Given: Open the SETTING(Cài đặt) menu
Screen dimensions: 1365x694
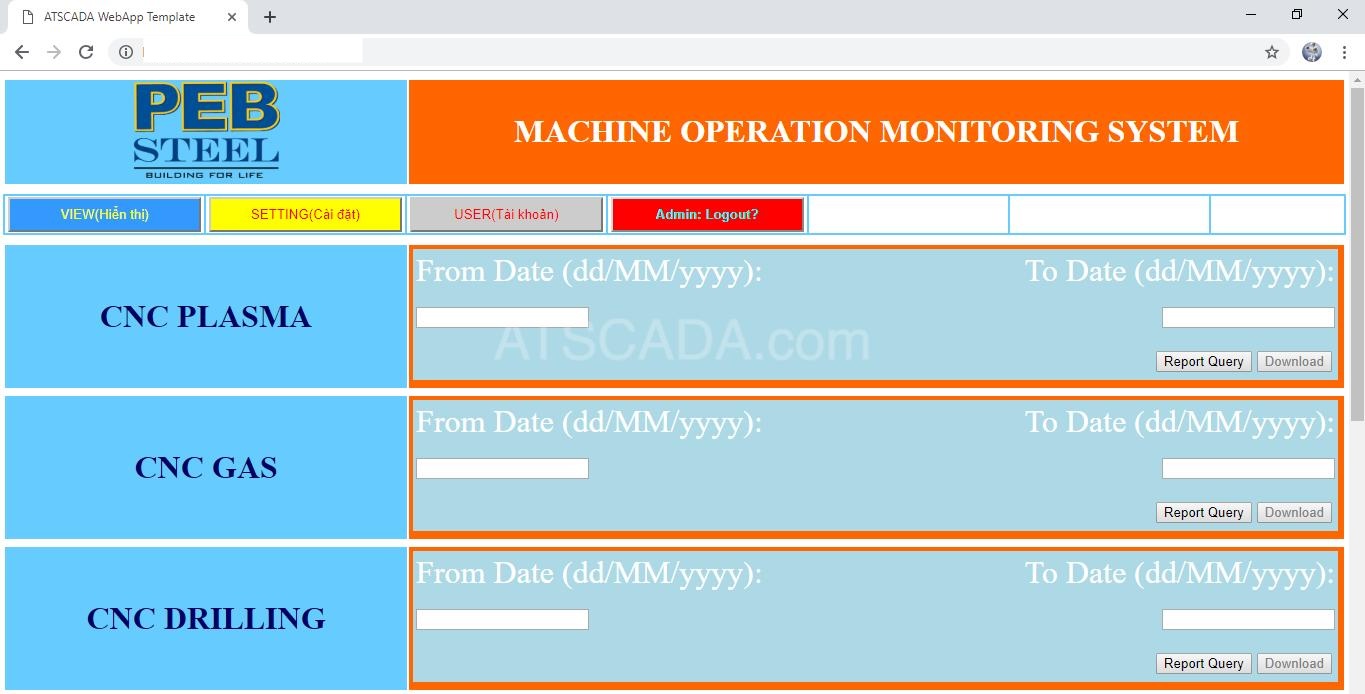Looking at the screenshot, I should 305,214.
